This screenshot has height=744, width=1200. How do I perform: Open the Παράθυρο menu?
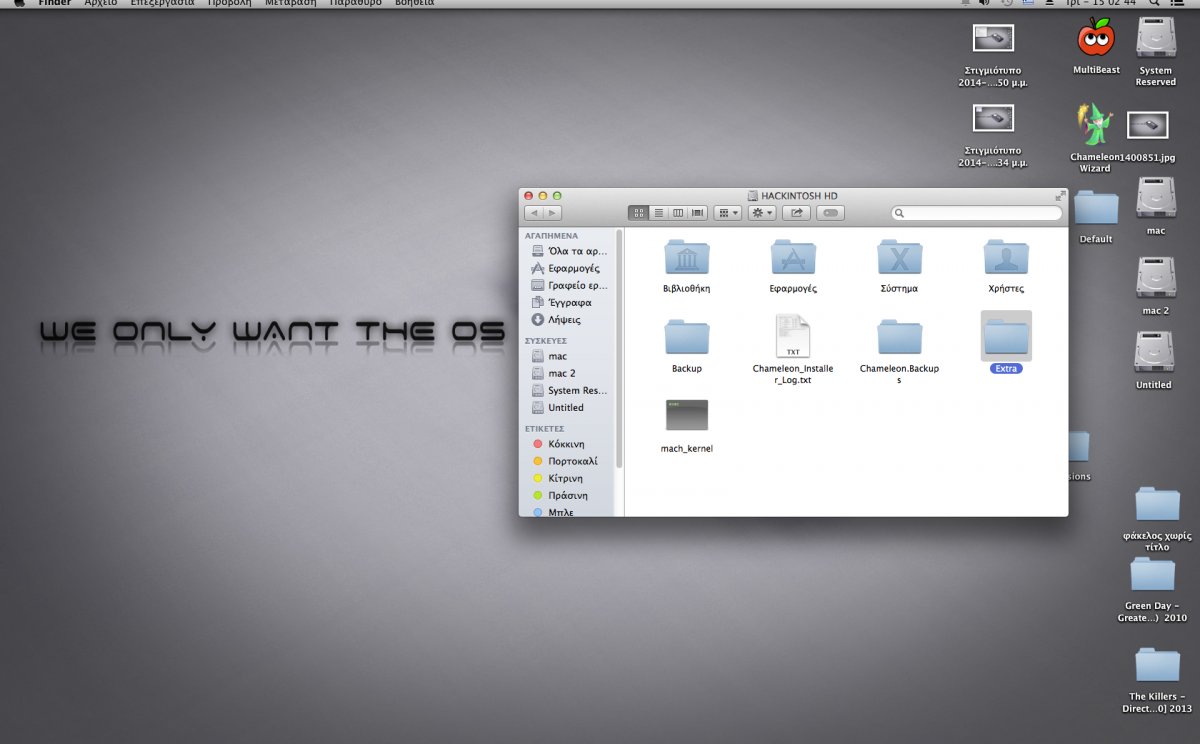(355, 4)
